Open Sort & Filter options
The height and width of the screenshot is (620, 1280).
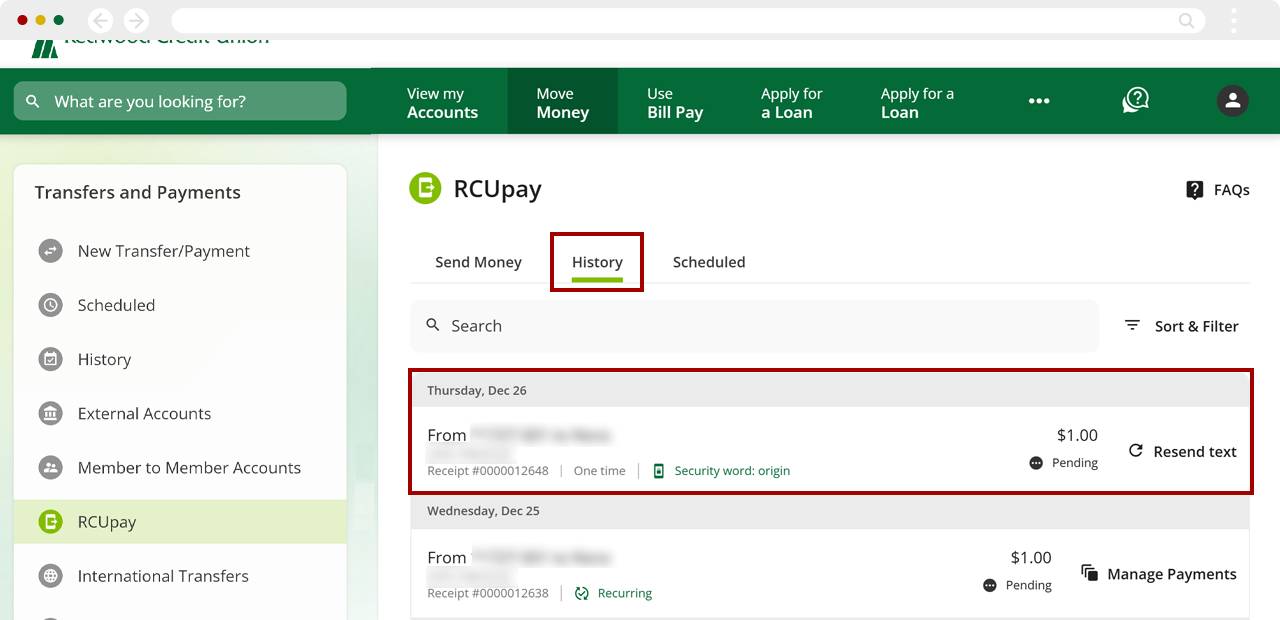(1196, 326)
